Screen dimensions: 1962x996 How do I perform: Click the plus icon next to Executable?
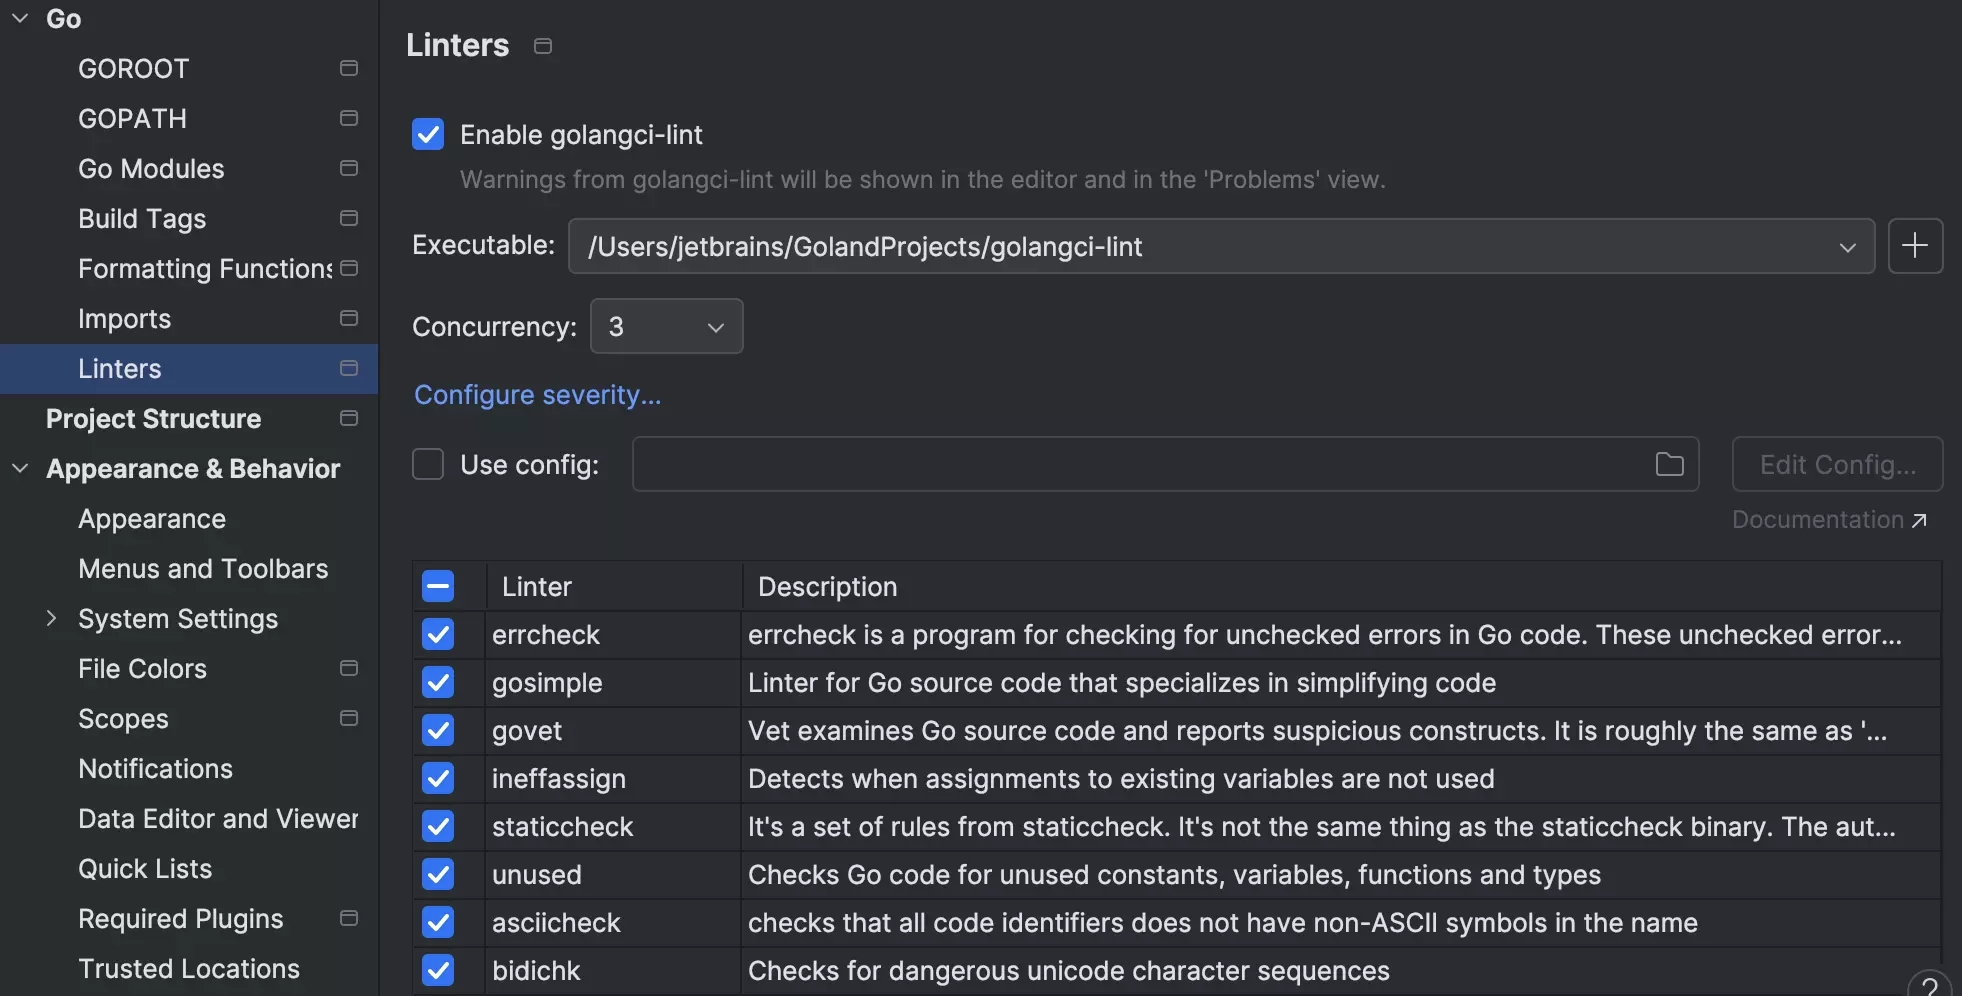click(x=1914, y=246)
